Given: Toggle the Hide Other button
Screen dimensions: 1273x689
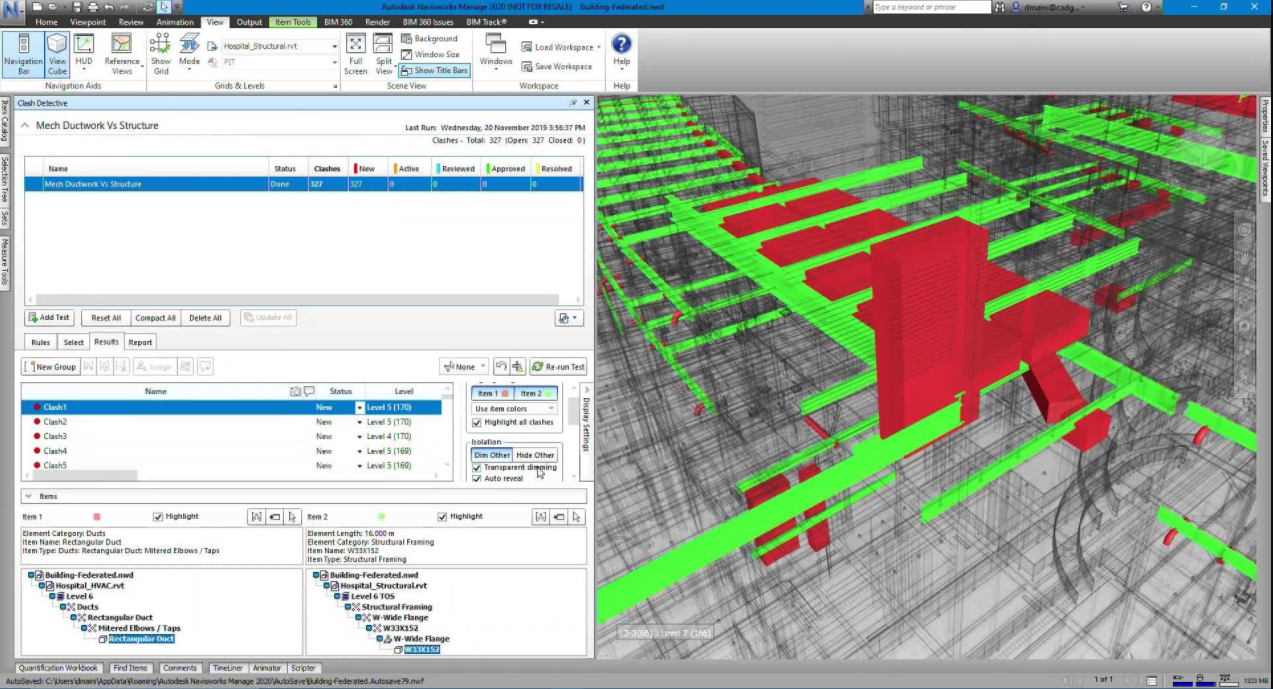Looking at the screenshot, I should (535, 455).
